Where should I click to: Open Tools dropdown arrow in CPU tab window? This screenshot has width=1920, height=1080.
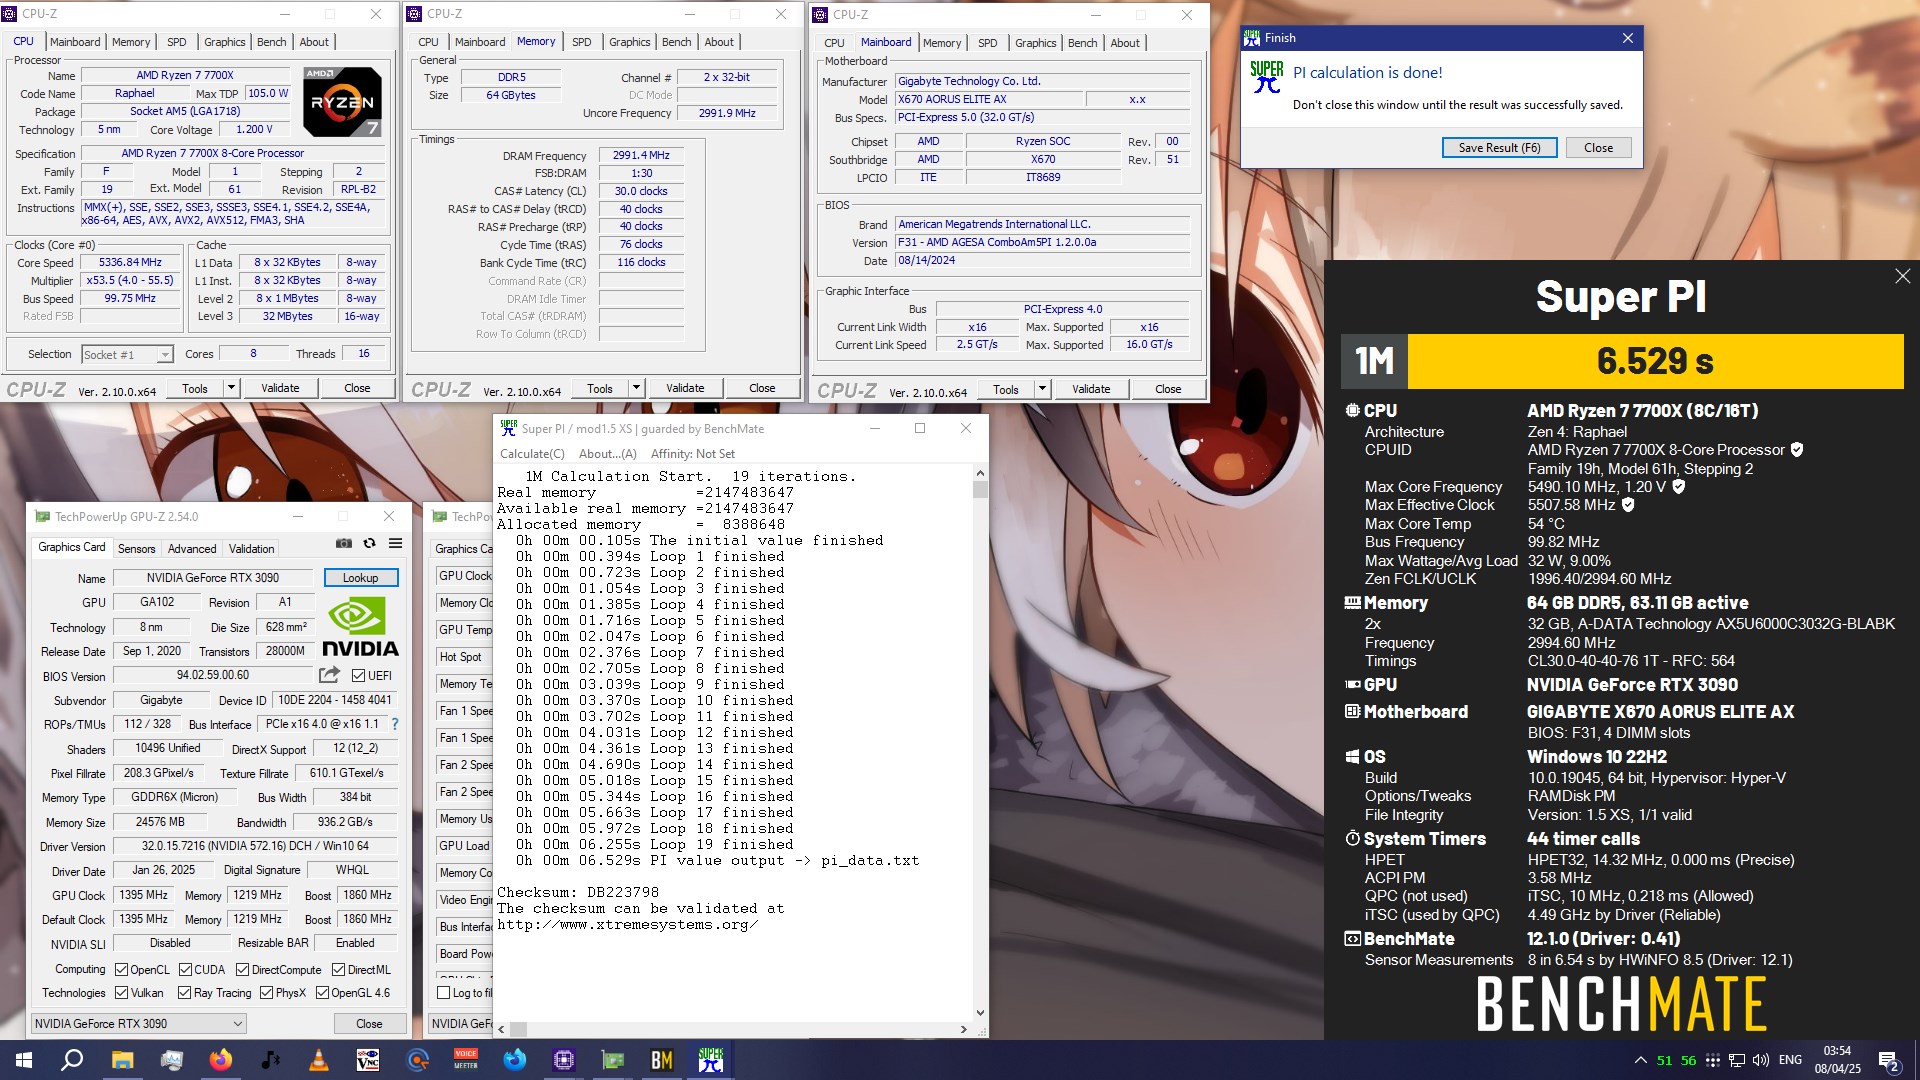tap(231, 388)
